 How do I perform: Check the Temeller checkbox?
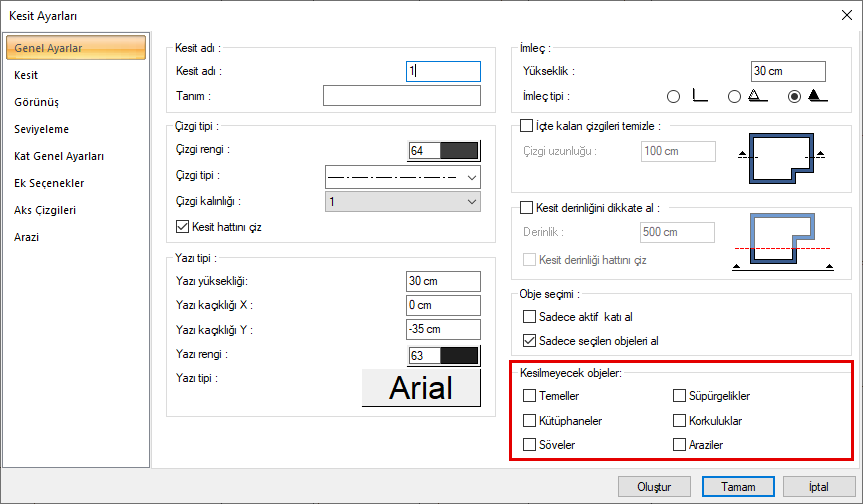coord(529,396)
